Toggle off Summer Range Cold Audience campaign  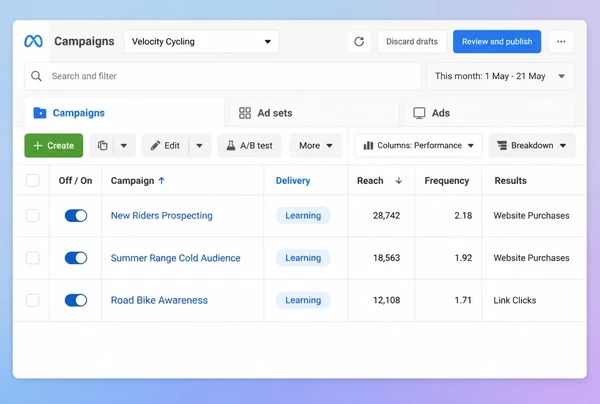pos(76,258)
